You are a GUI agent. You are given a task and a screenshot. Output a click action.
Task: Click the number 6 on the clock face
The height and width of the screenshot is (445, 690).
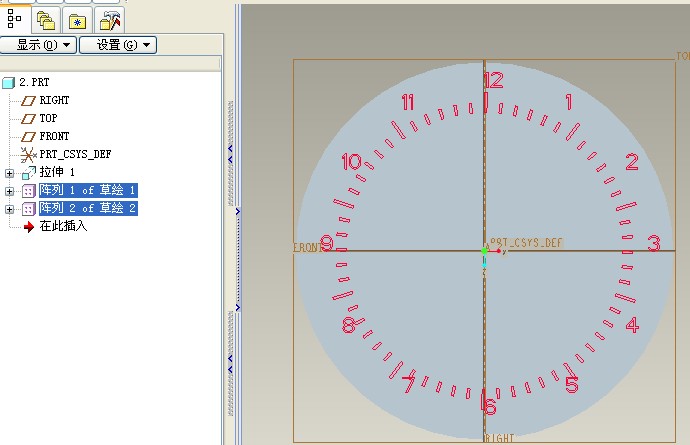tap(490, 406)
